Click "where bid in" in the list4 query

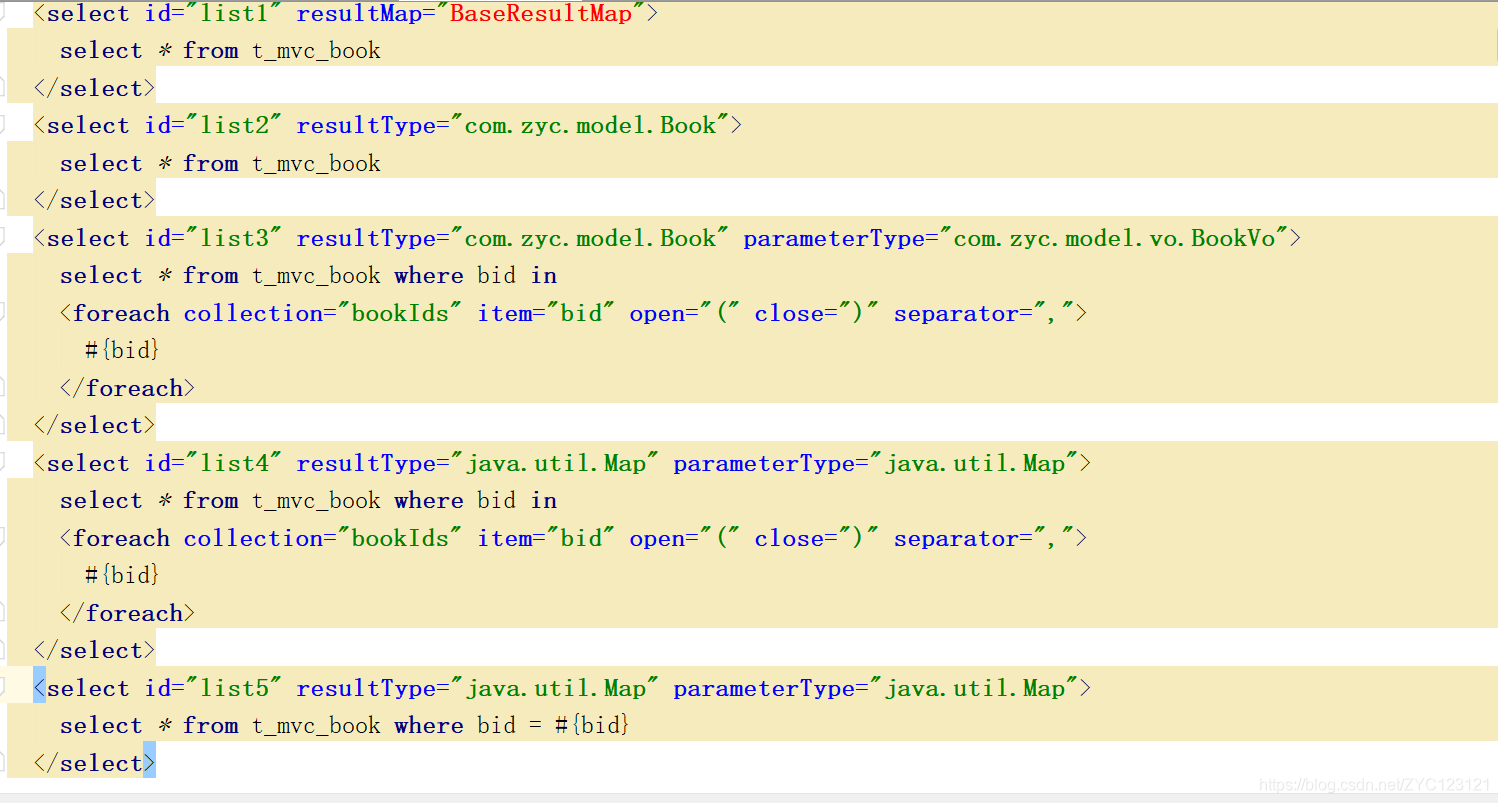coord(475,501)
